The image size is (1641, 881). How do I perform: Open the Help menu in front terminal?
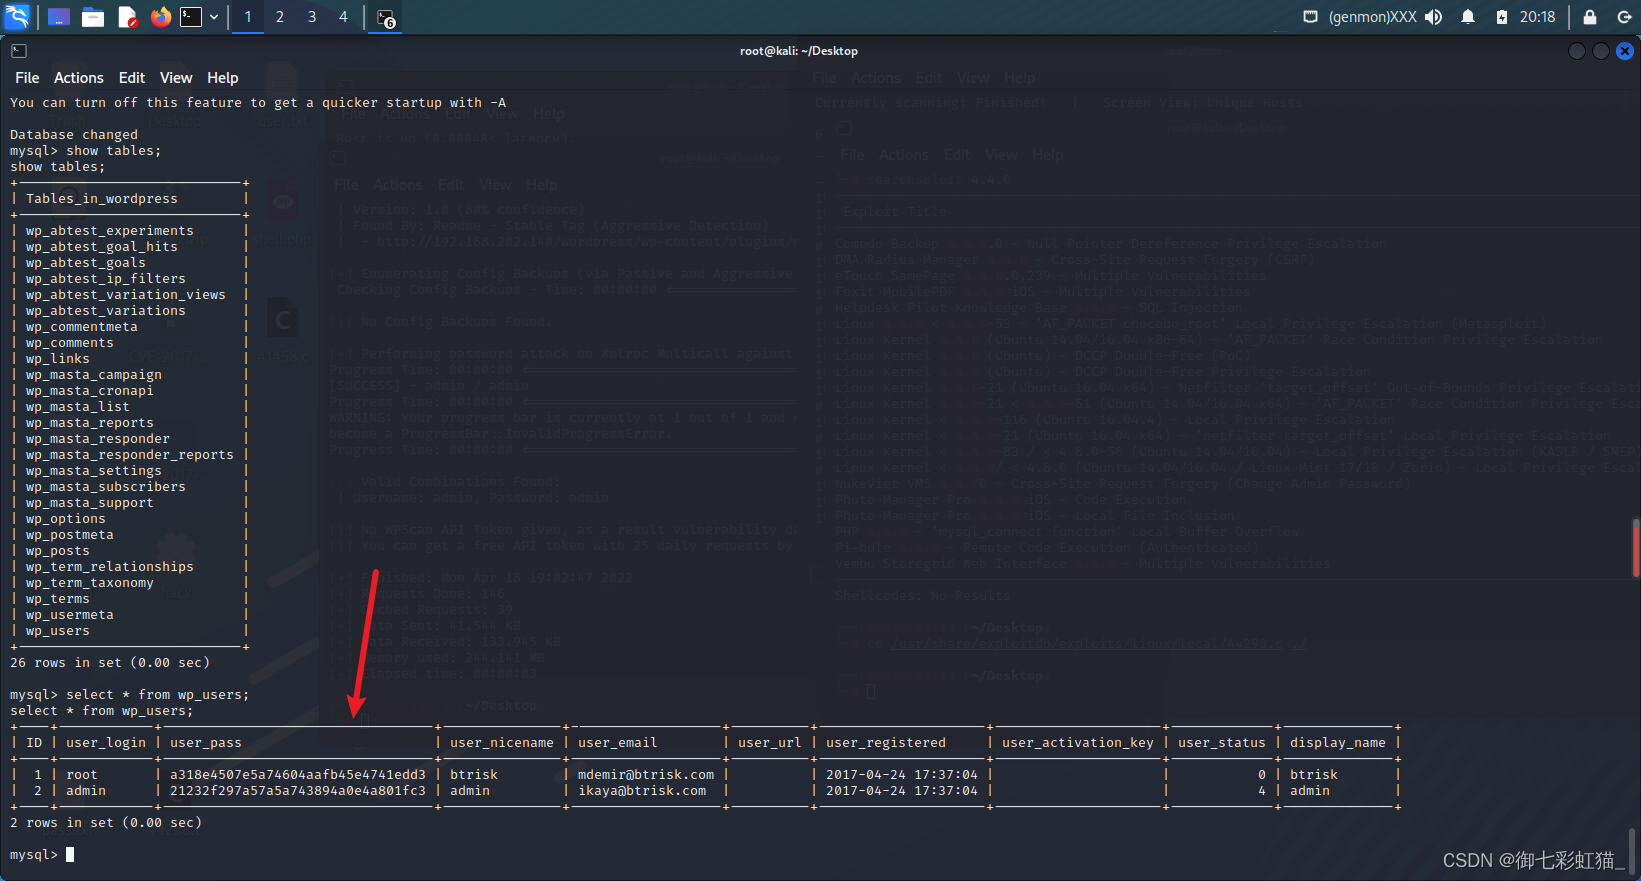point(223,78)
